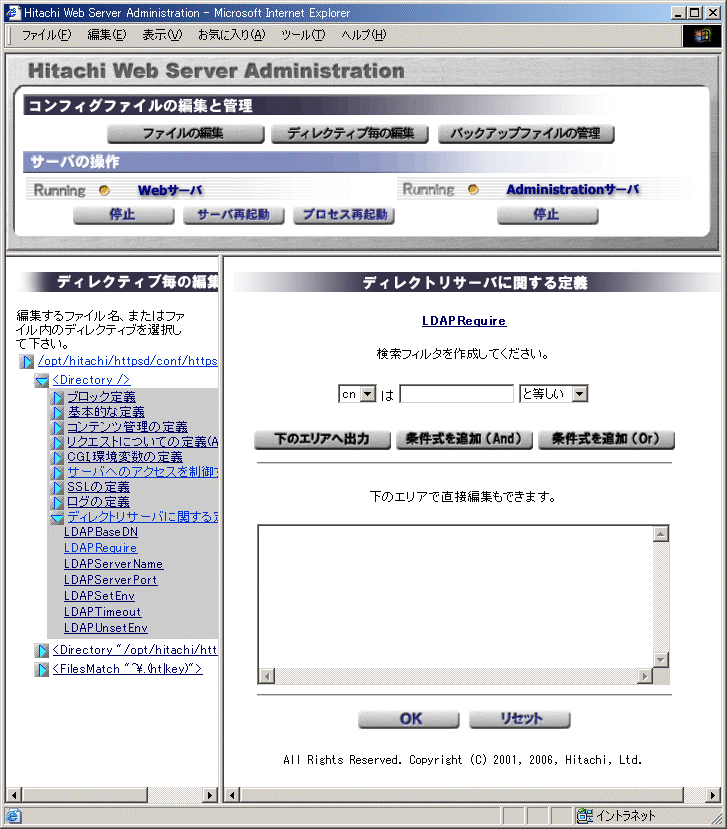Expand the <Directory "/opt/hitachi/htt arrow icon
The height and width of the screenshot is (829, 727).
pos(41,650)
